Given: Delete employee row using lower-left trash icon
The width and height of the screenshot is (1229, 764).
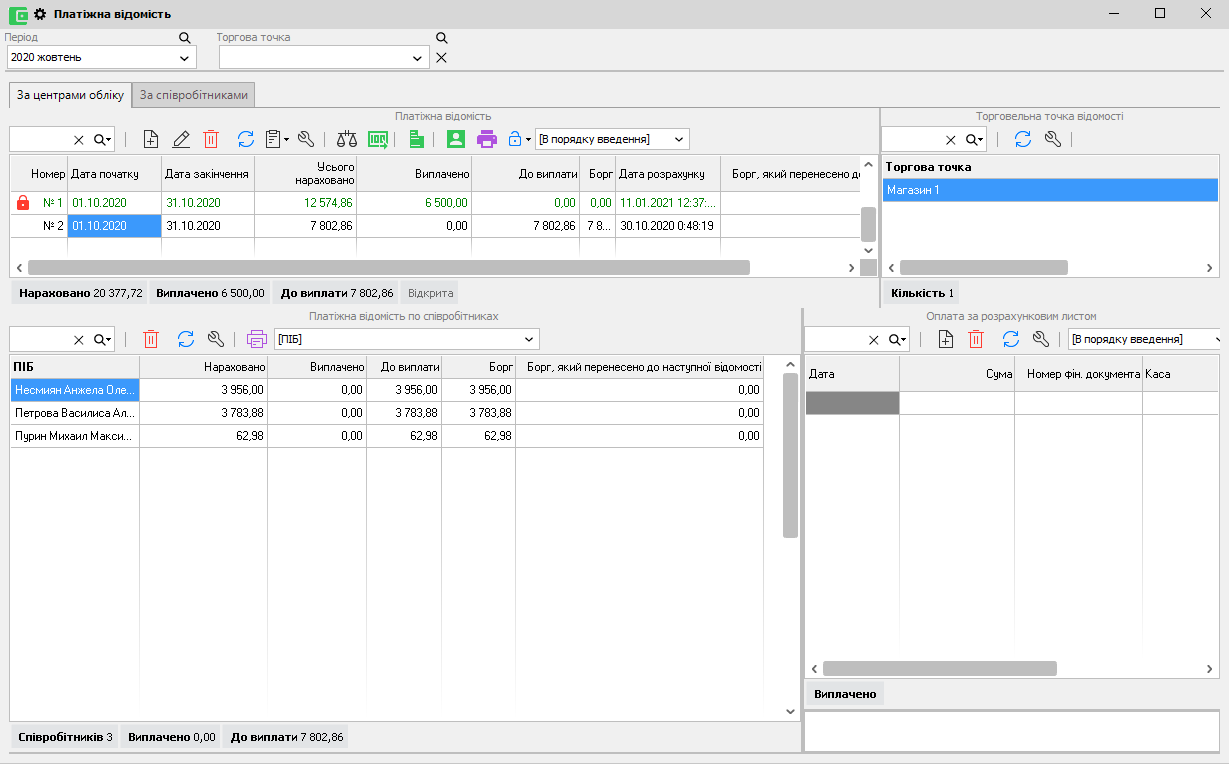Looking at the screenshot, I should [151, 339].
